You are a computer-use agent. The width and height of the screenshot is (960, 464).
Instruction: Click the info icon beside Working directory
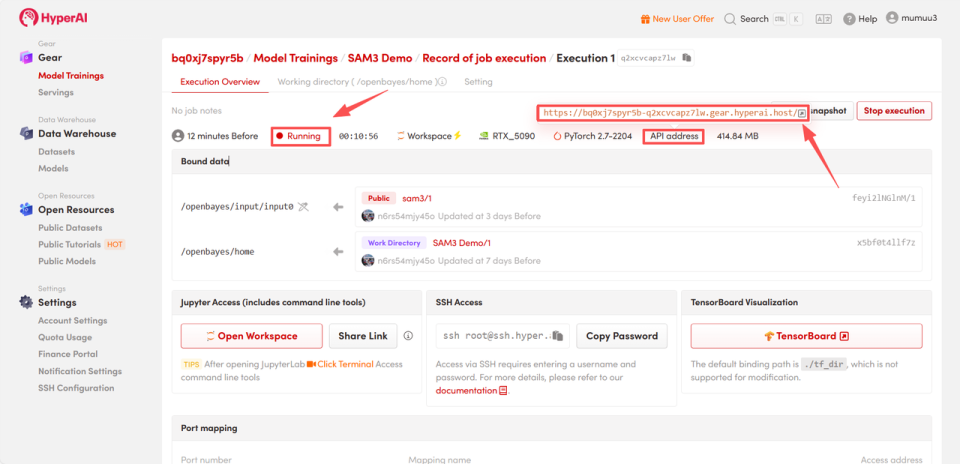[x=442, y=81]
